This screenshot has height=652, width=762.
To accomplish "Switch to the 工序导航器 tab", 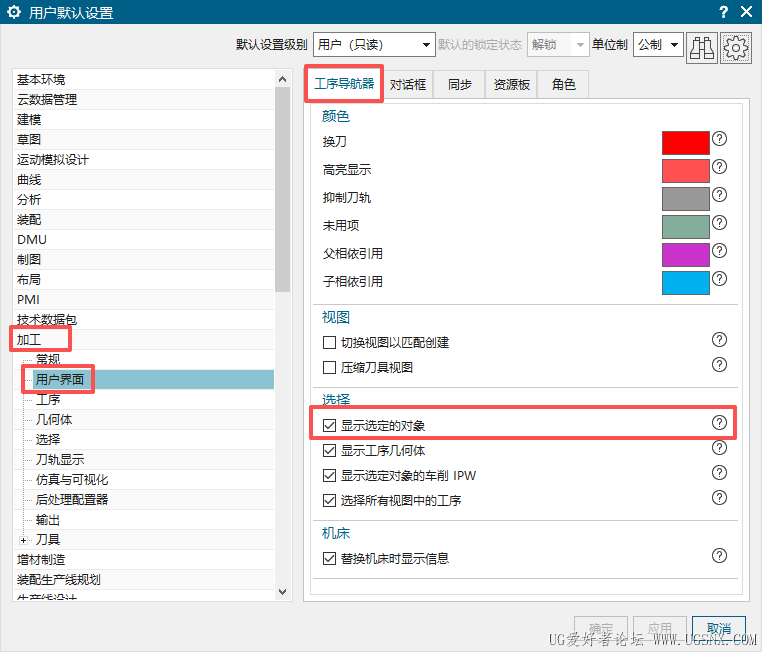I will pyautogui.click(x=344, y=84).
